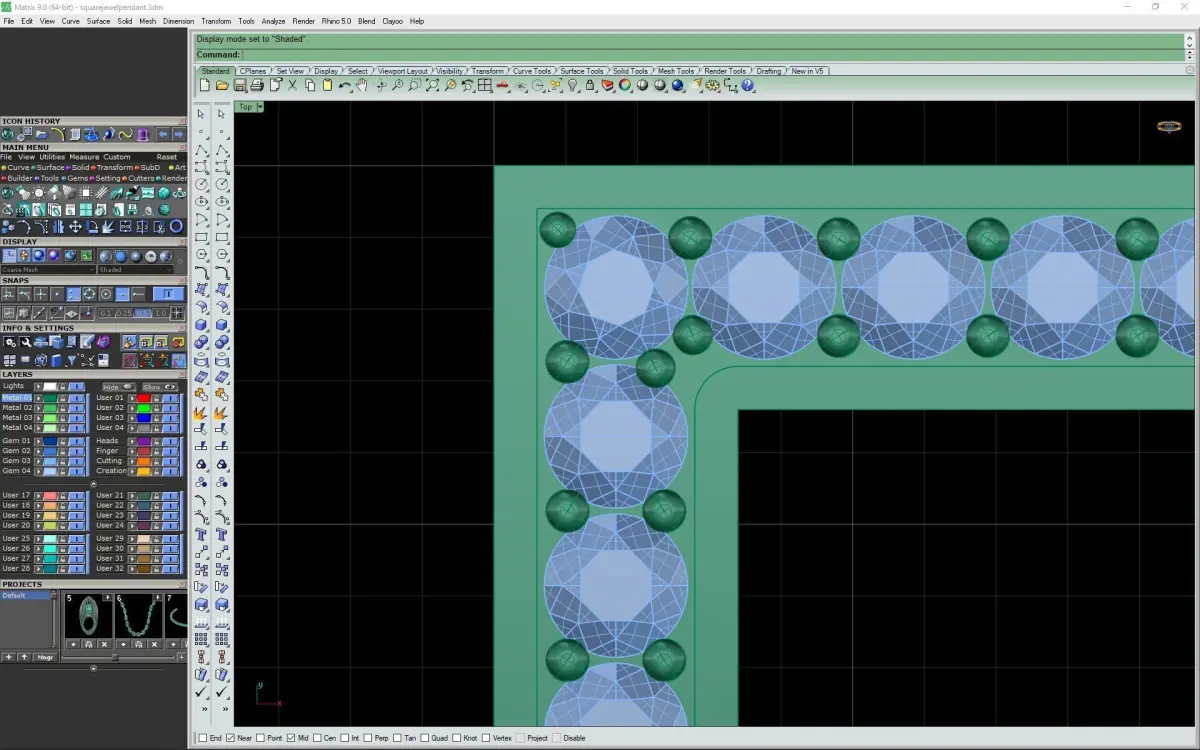Click the Mngr button in Projects panel
Screen dimensions: 1200x750
(45, 657)
